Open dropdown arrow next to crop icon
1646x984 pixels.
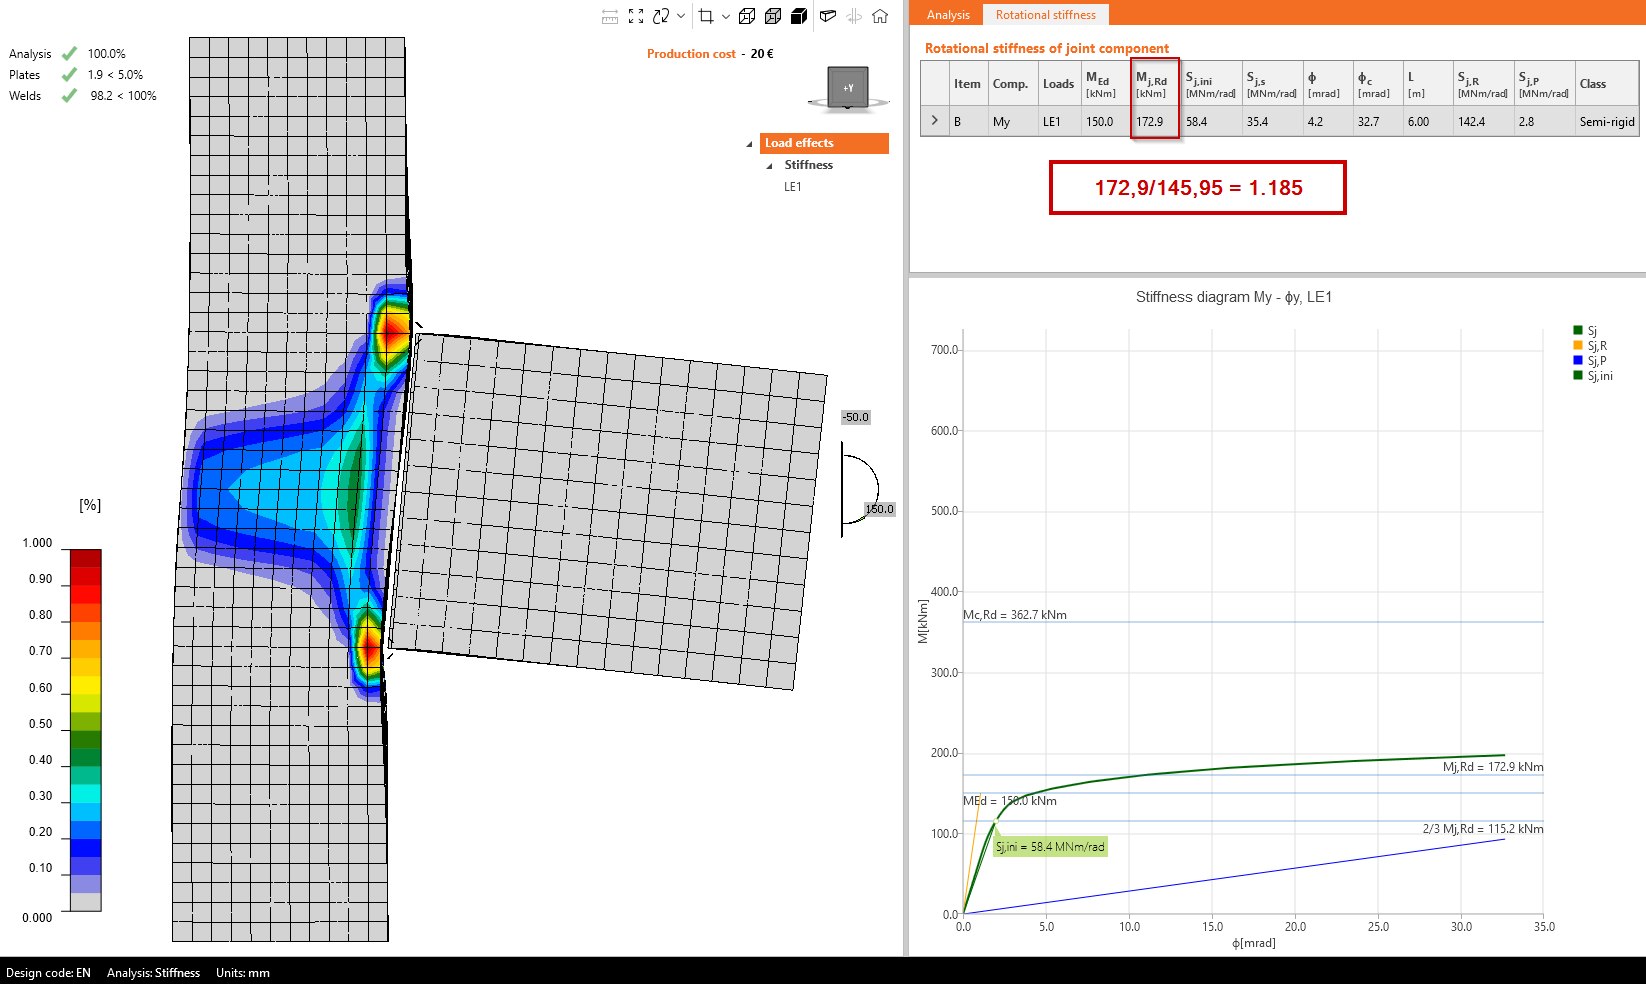(x=726, y=16)
